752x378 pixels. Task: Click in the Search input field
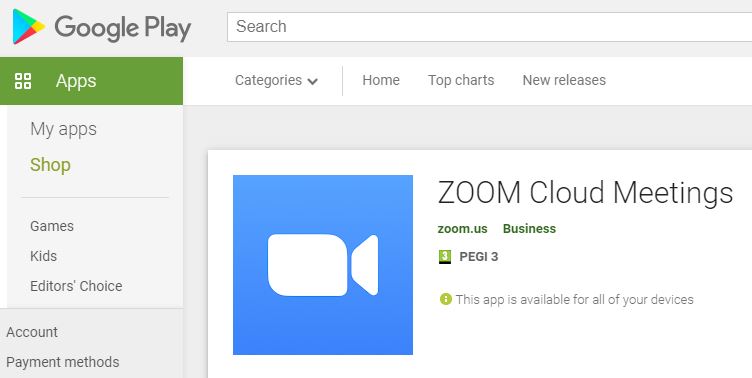[489, 27]
